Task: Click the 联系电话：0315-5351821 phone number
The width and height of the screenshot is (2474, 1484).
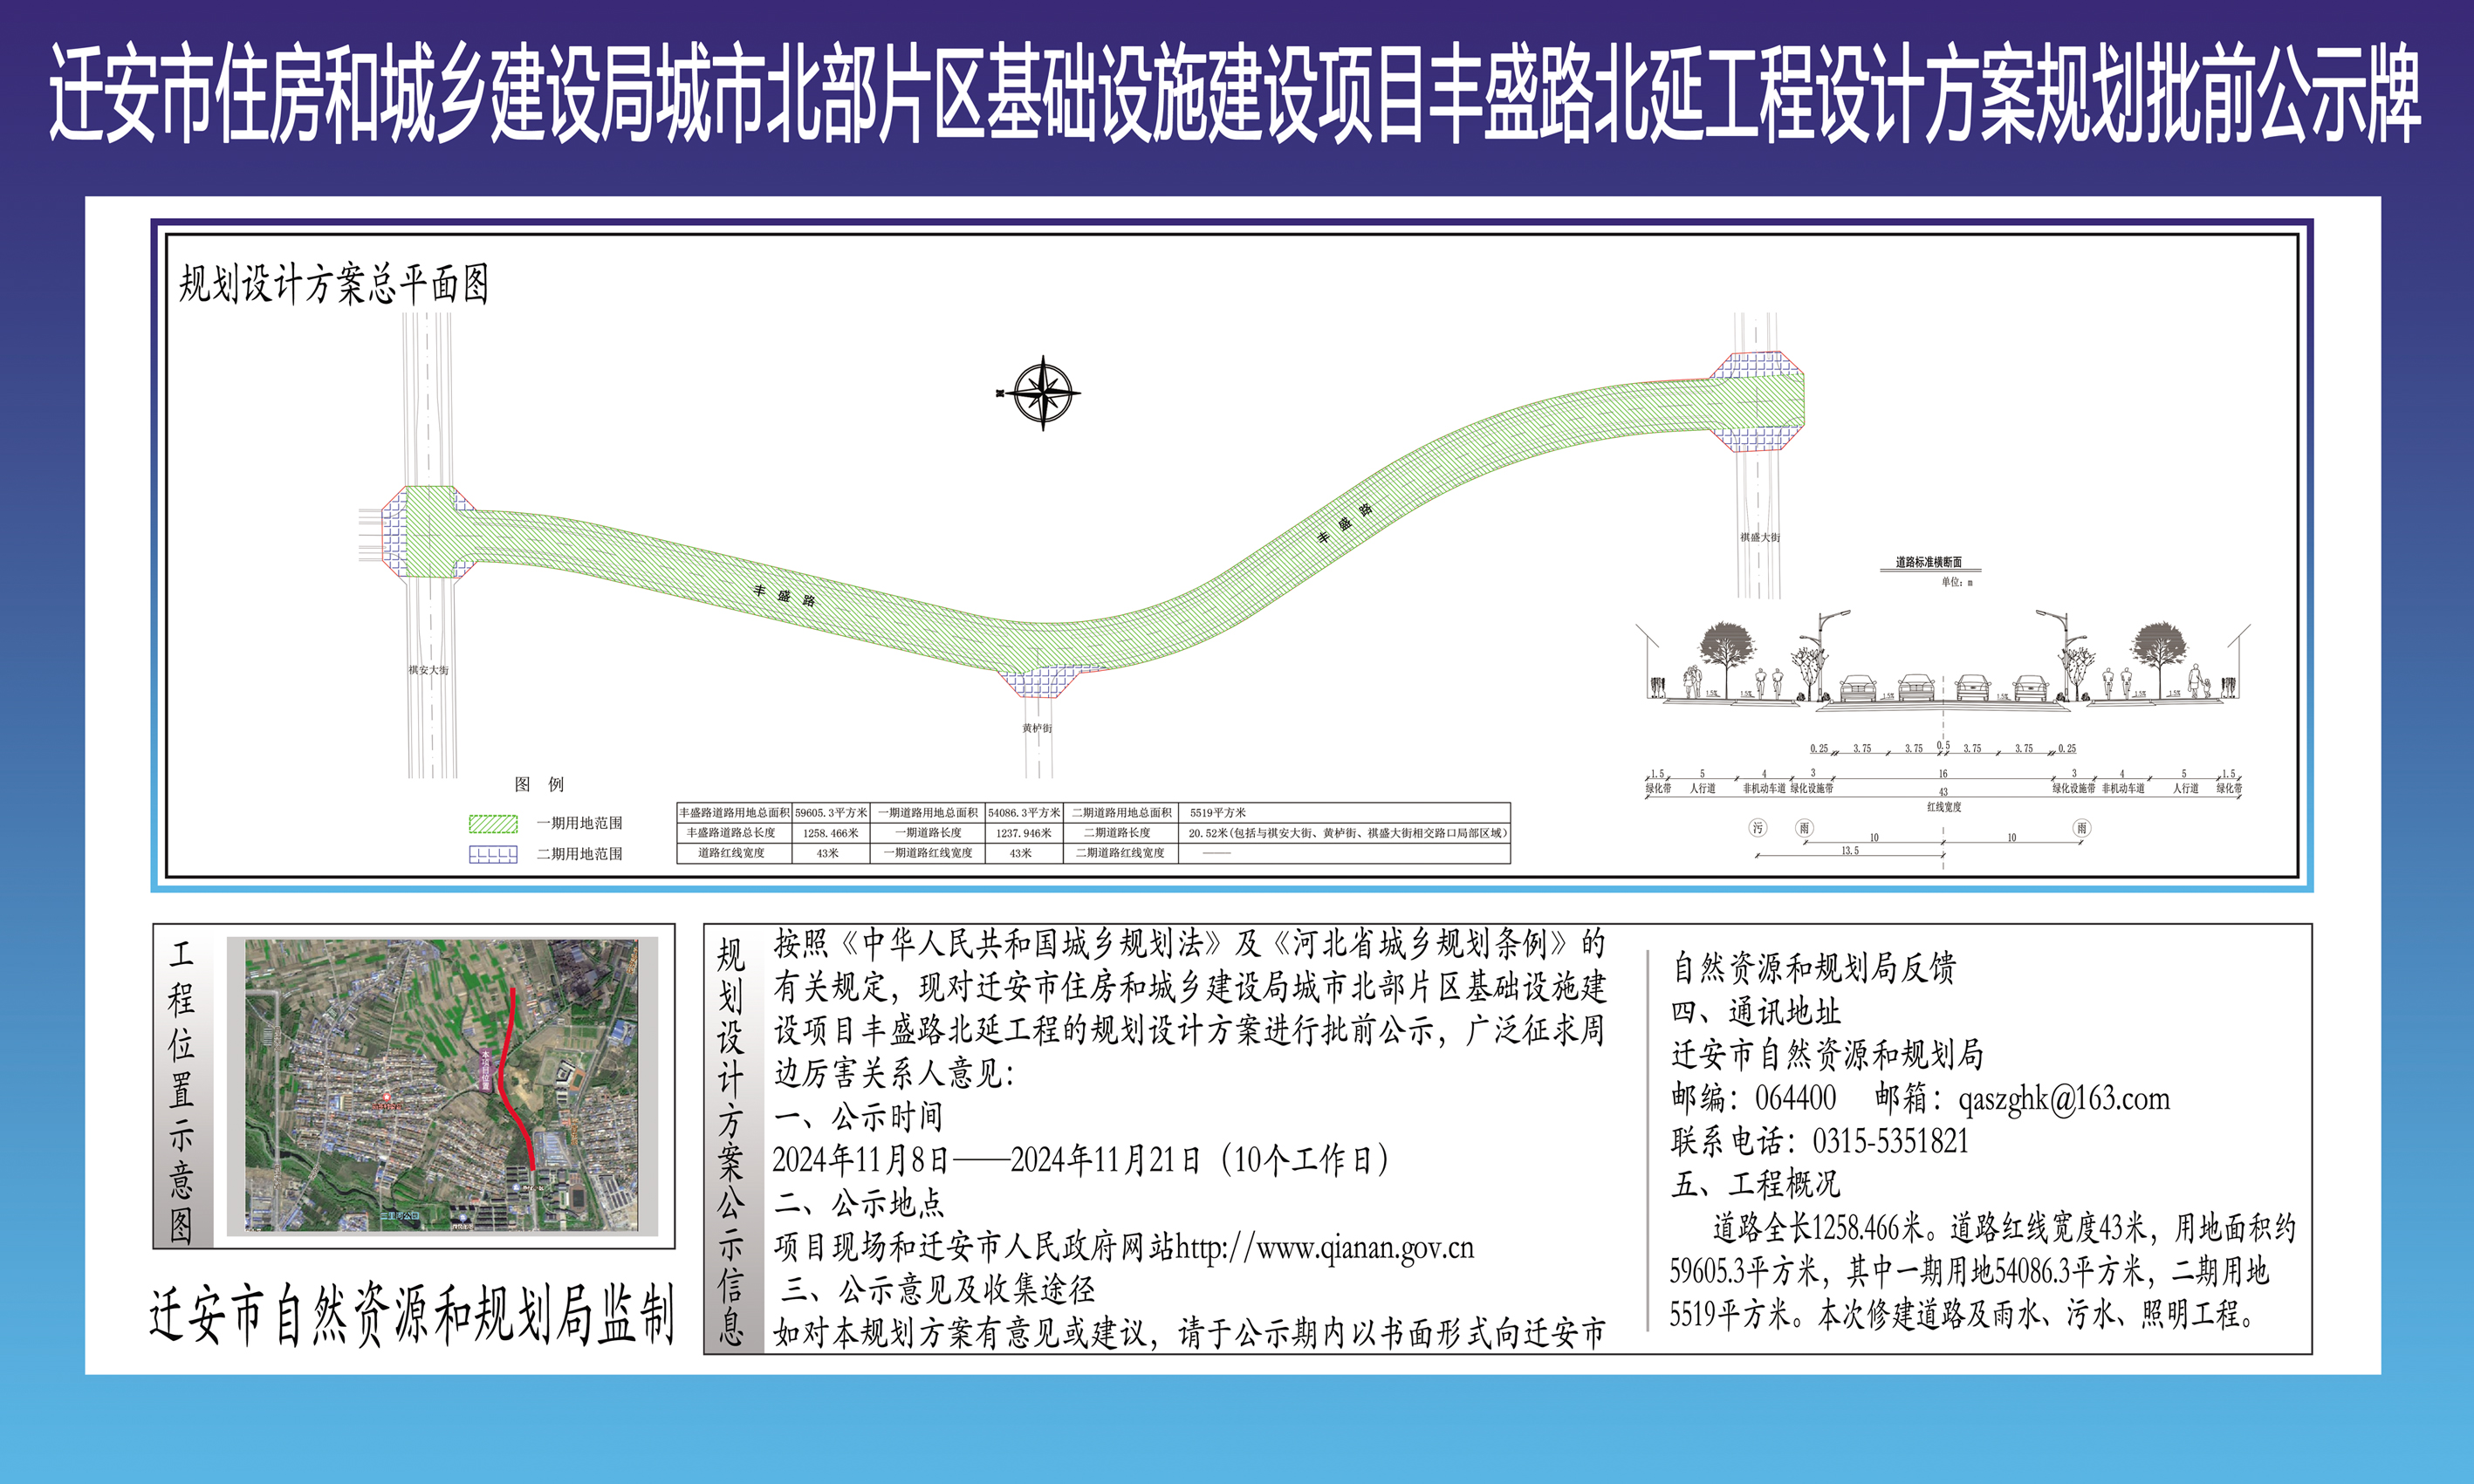Action: tap(1820, 1141)
